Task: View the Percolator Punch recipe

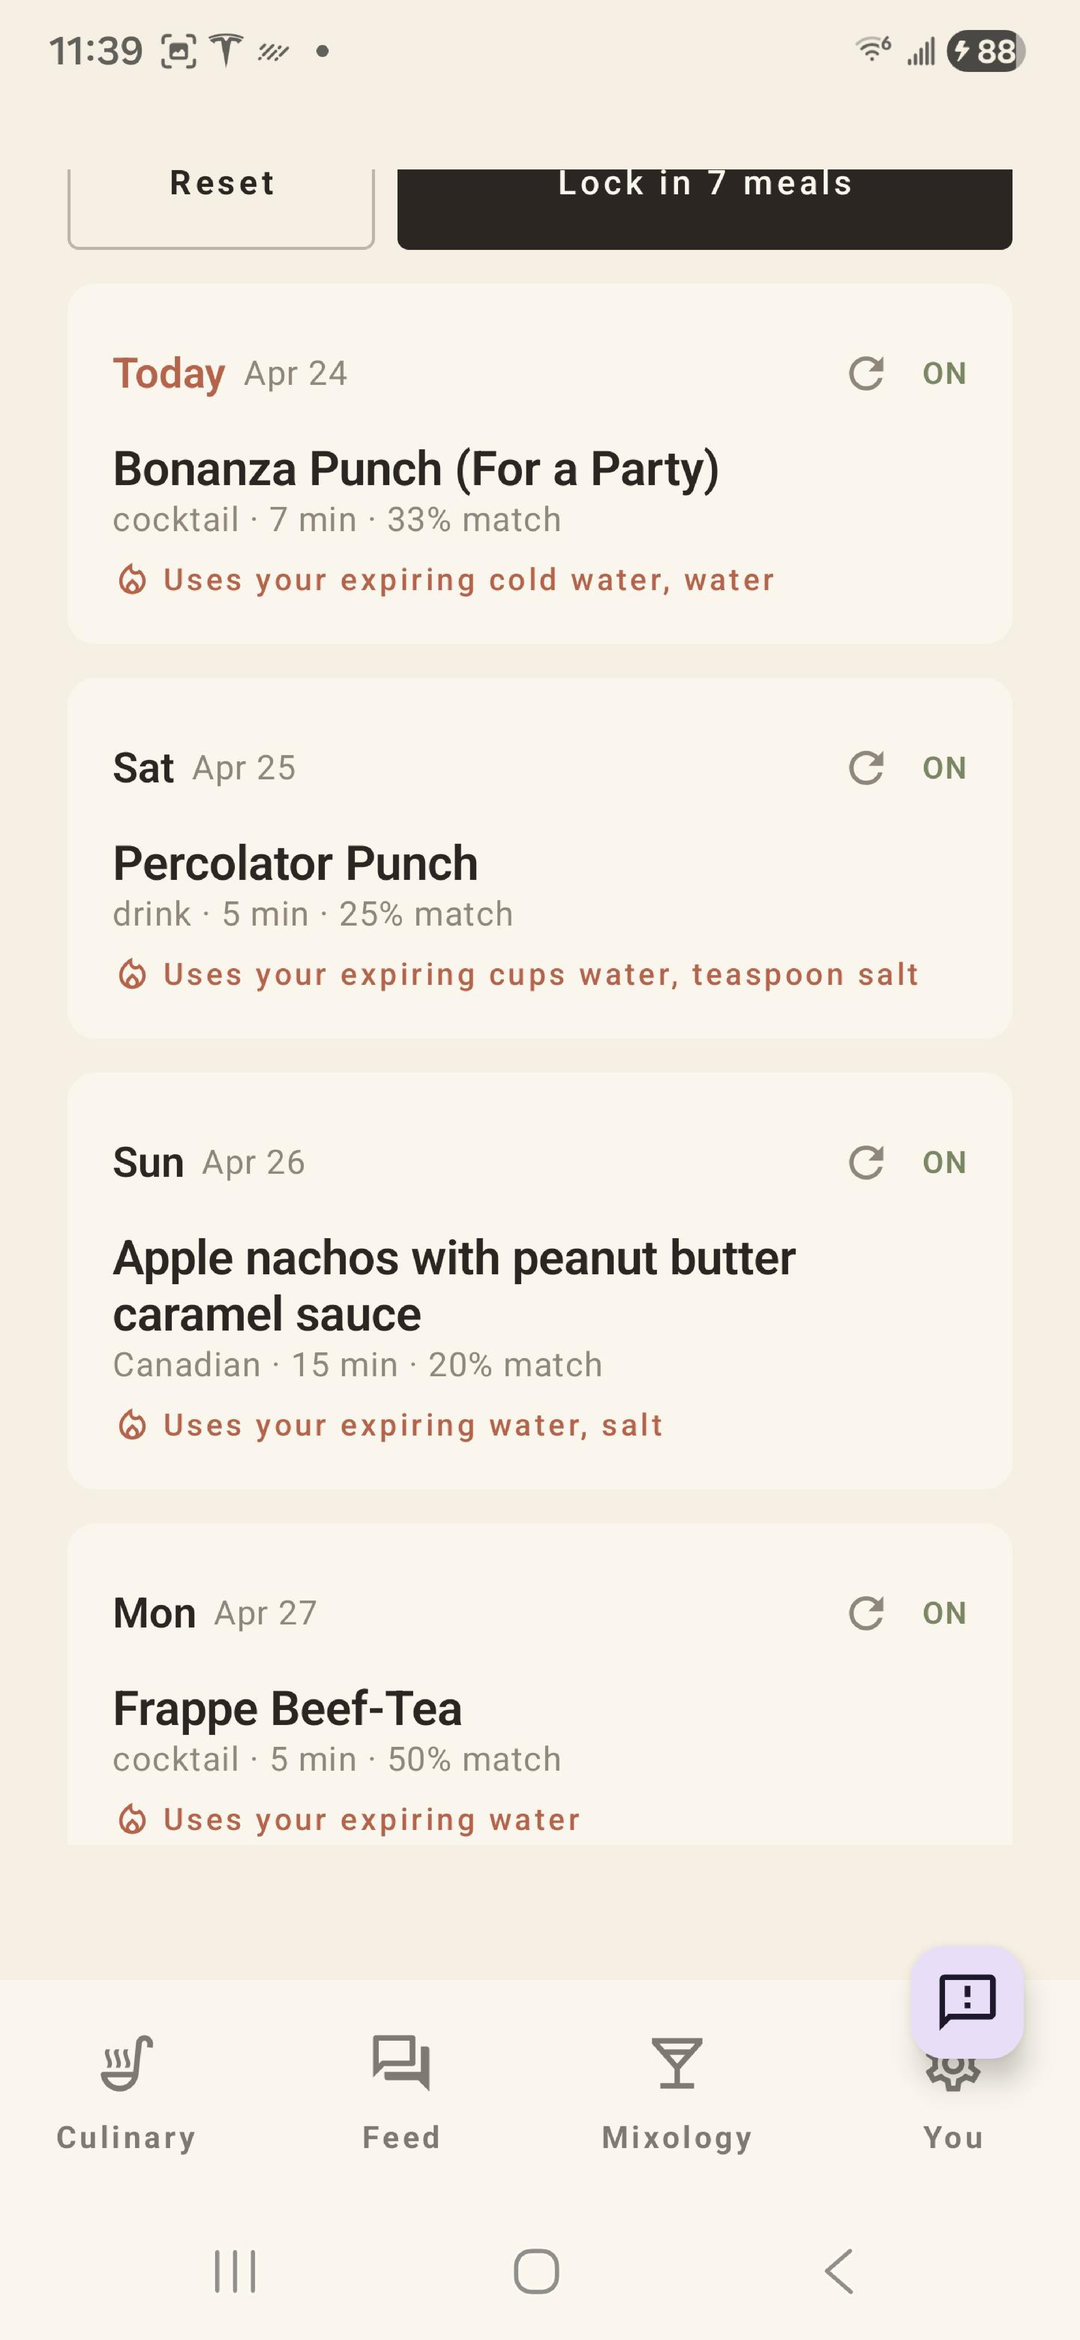Action: [295, 863]
